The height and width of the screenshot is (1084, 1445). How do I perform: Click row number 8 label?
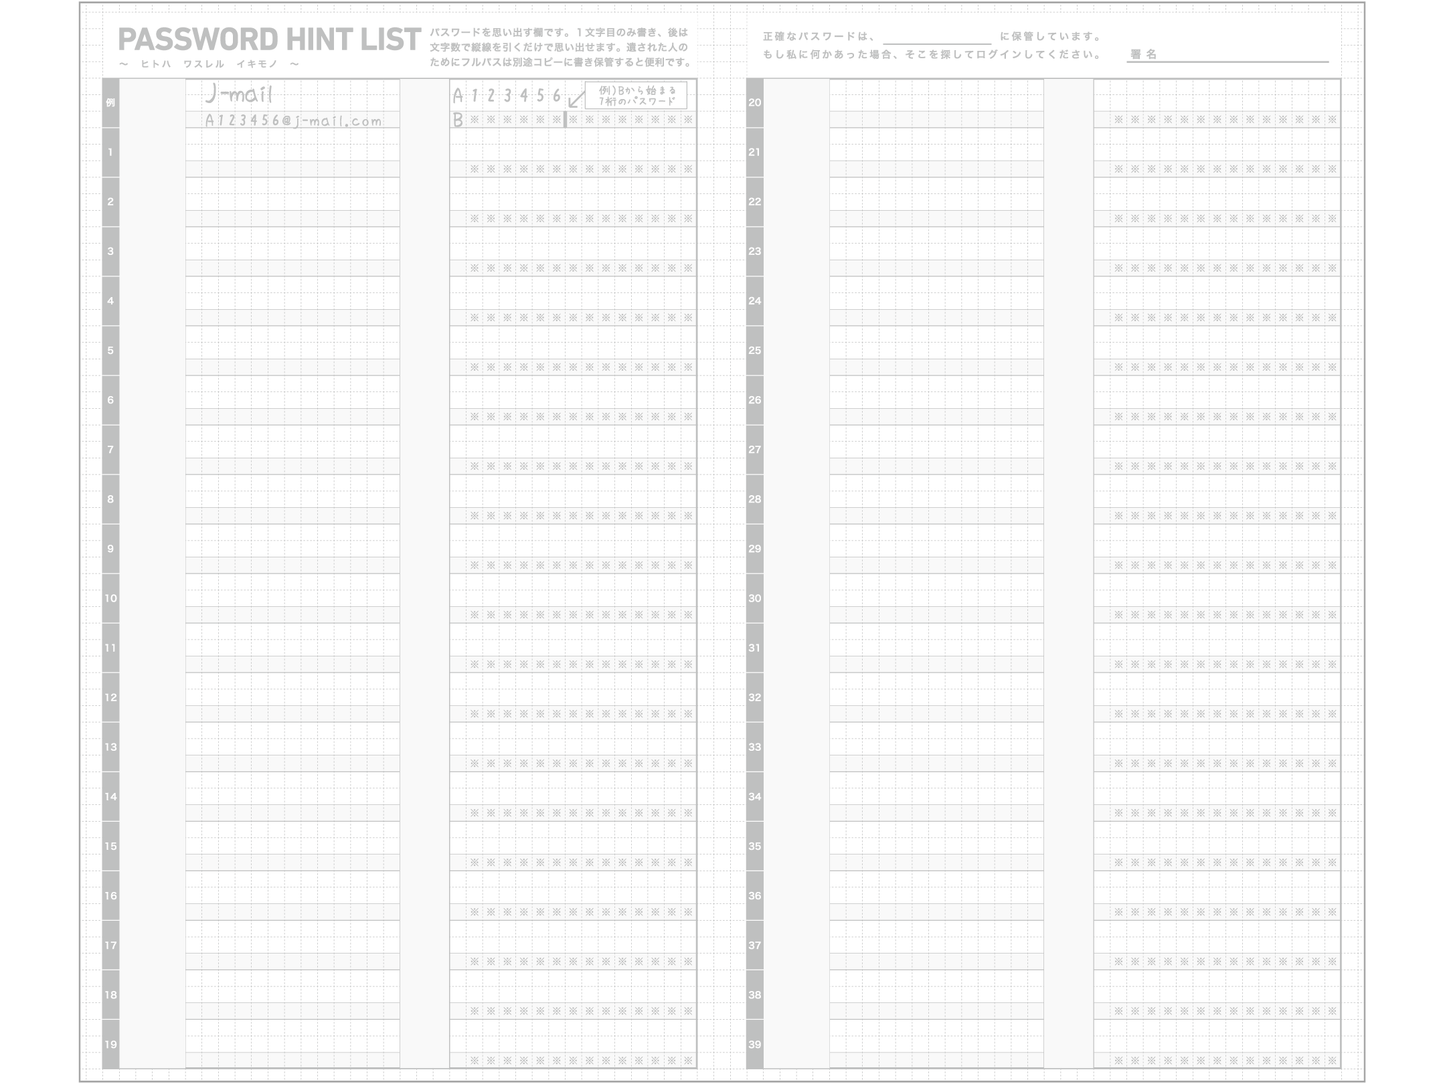pyautogui.click(x=110, y=499)
